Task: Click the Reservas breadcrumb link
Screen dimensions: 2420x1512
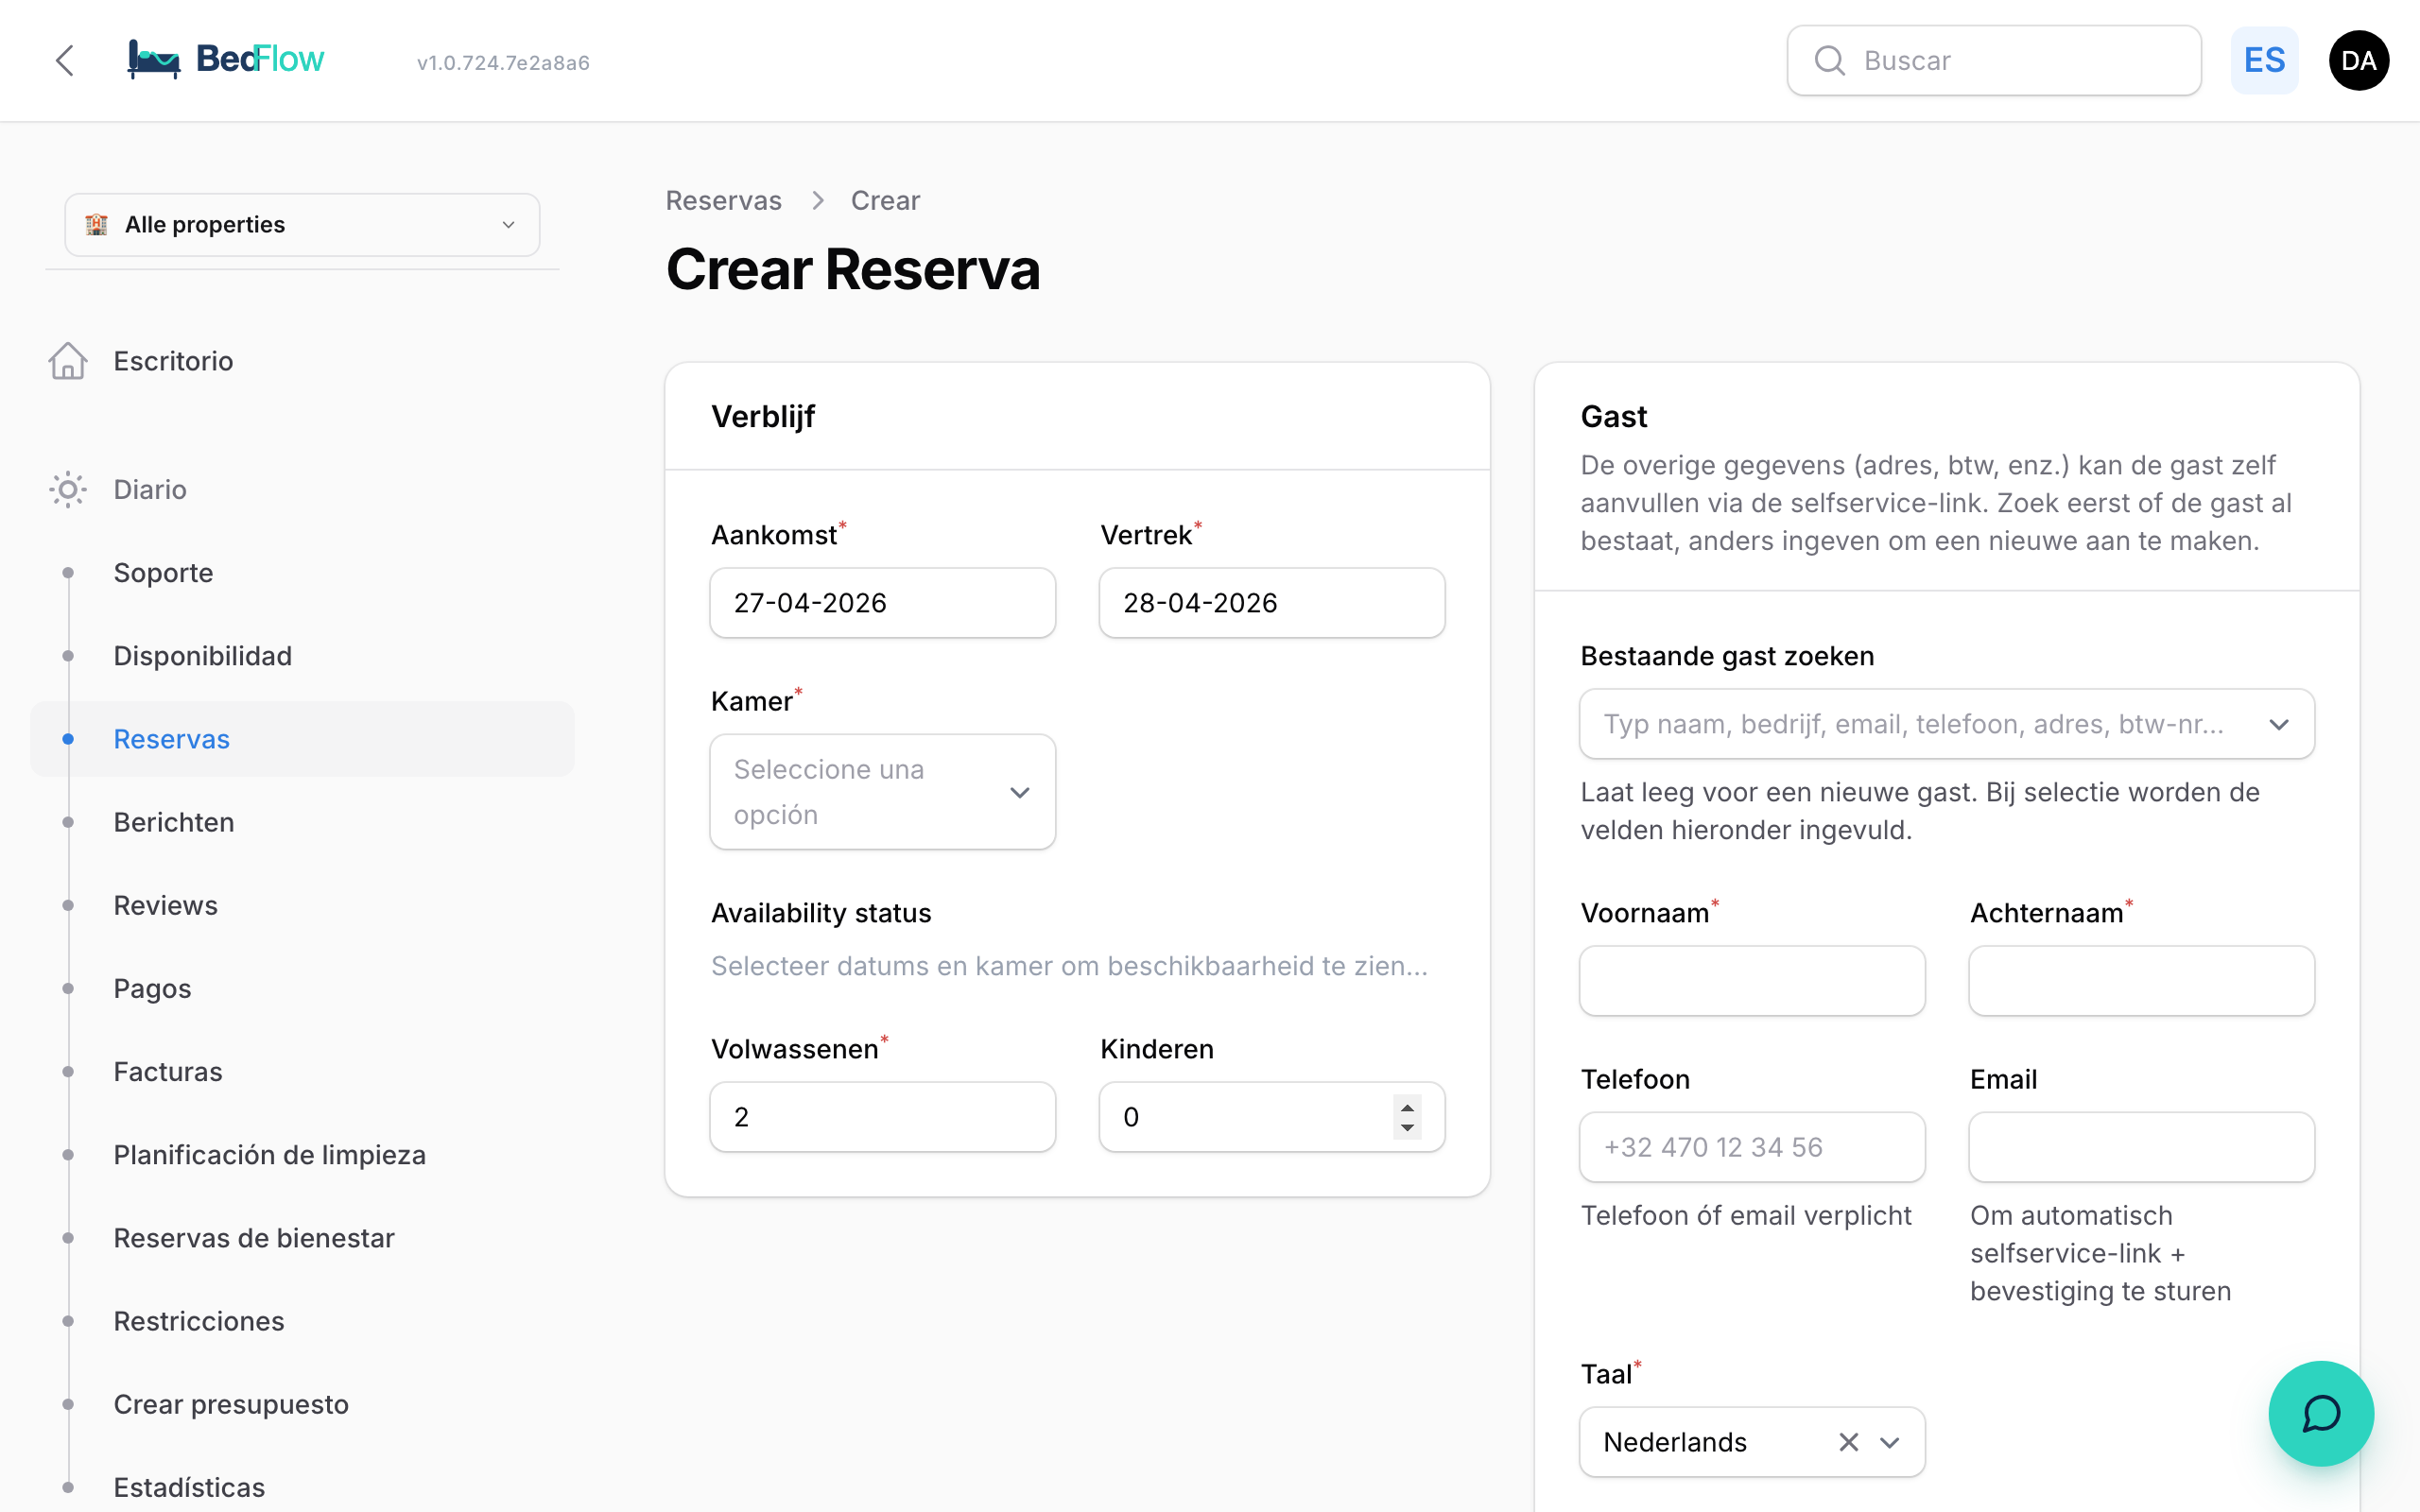Action: coord(723,200)
